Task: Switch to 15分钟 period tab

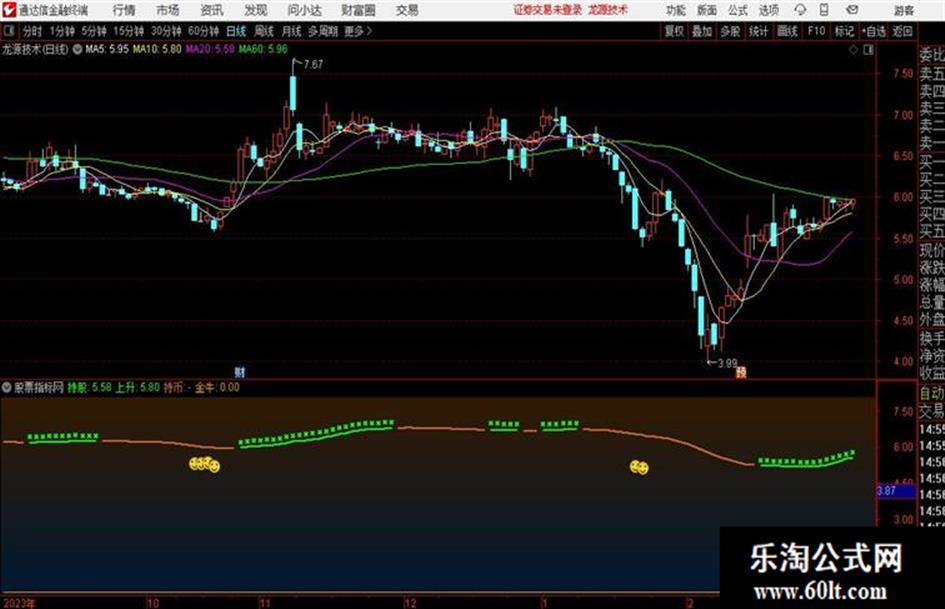Action: pyautogui.click(x=129, y=31)
